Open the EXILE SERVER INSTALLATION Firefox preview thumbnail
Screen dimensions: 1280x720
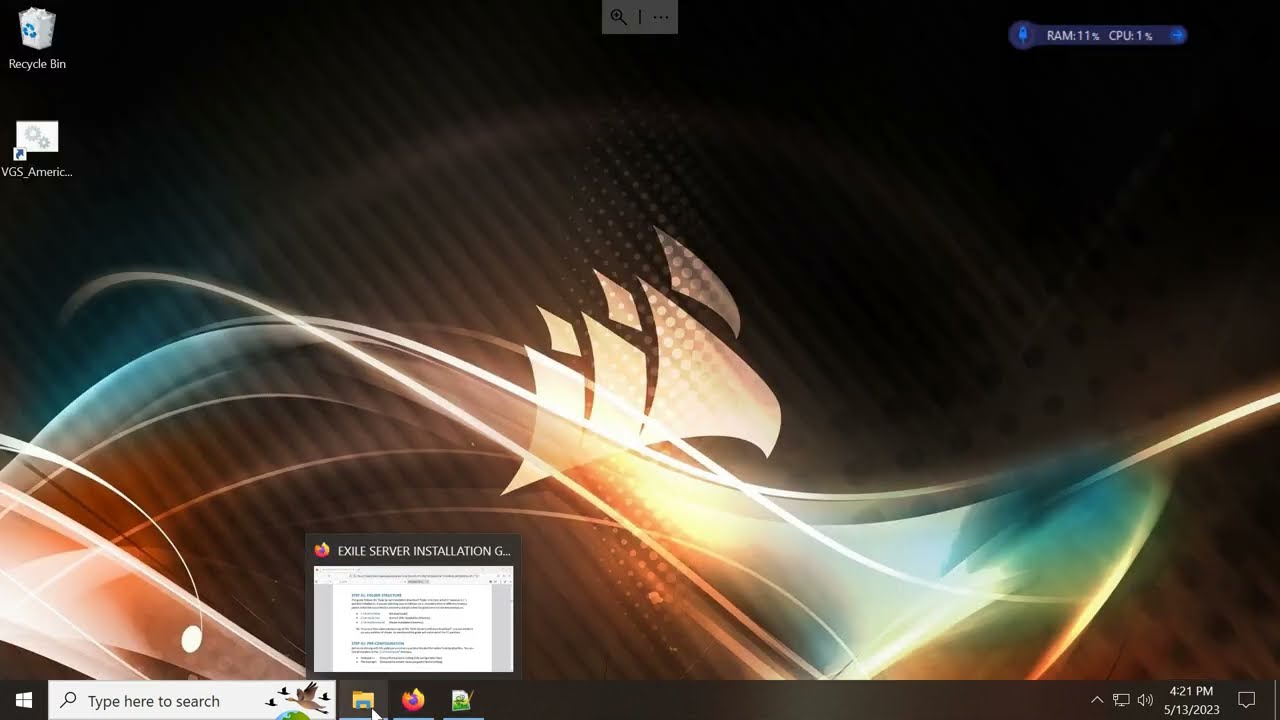click(x=413, y=619)
